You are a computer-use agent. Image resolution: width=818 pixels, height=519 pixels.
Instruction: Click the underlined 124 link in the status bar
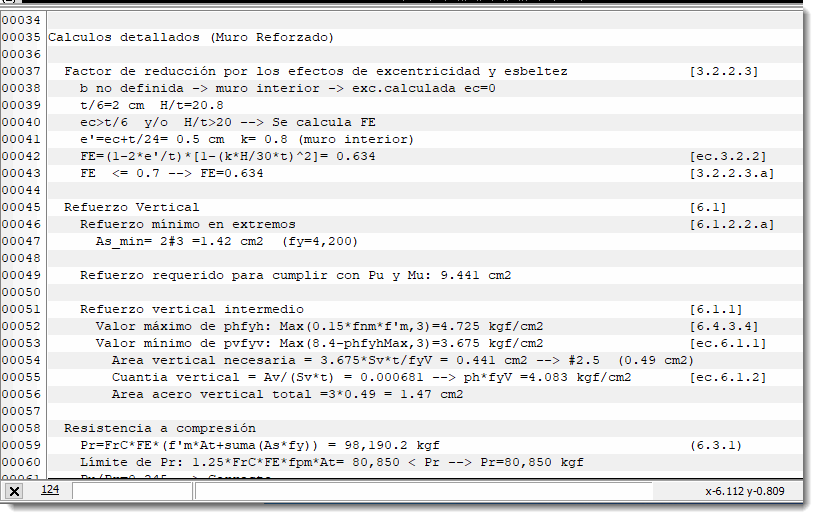49,490
